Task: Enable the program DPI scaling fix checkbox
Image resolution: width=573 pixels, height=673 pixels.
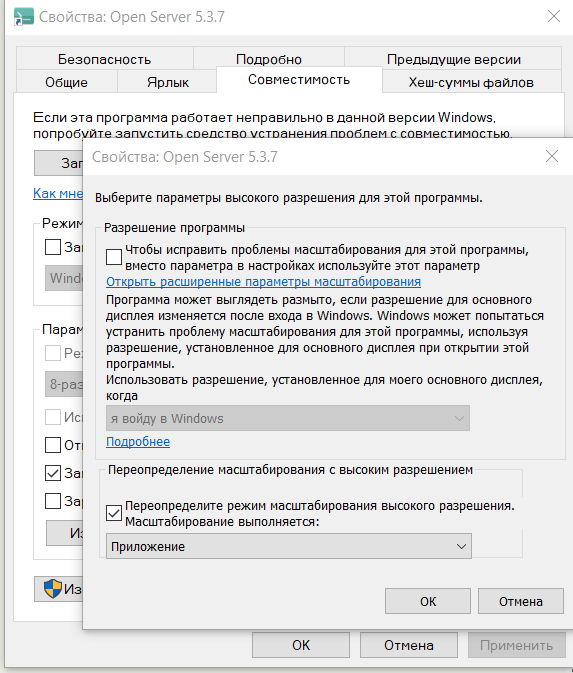Action: 114,257
